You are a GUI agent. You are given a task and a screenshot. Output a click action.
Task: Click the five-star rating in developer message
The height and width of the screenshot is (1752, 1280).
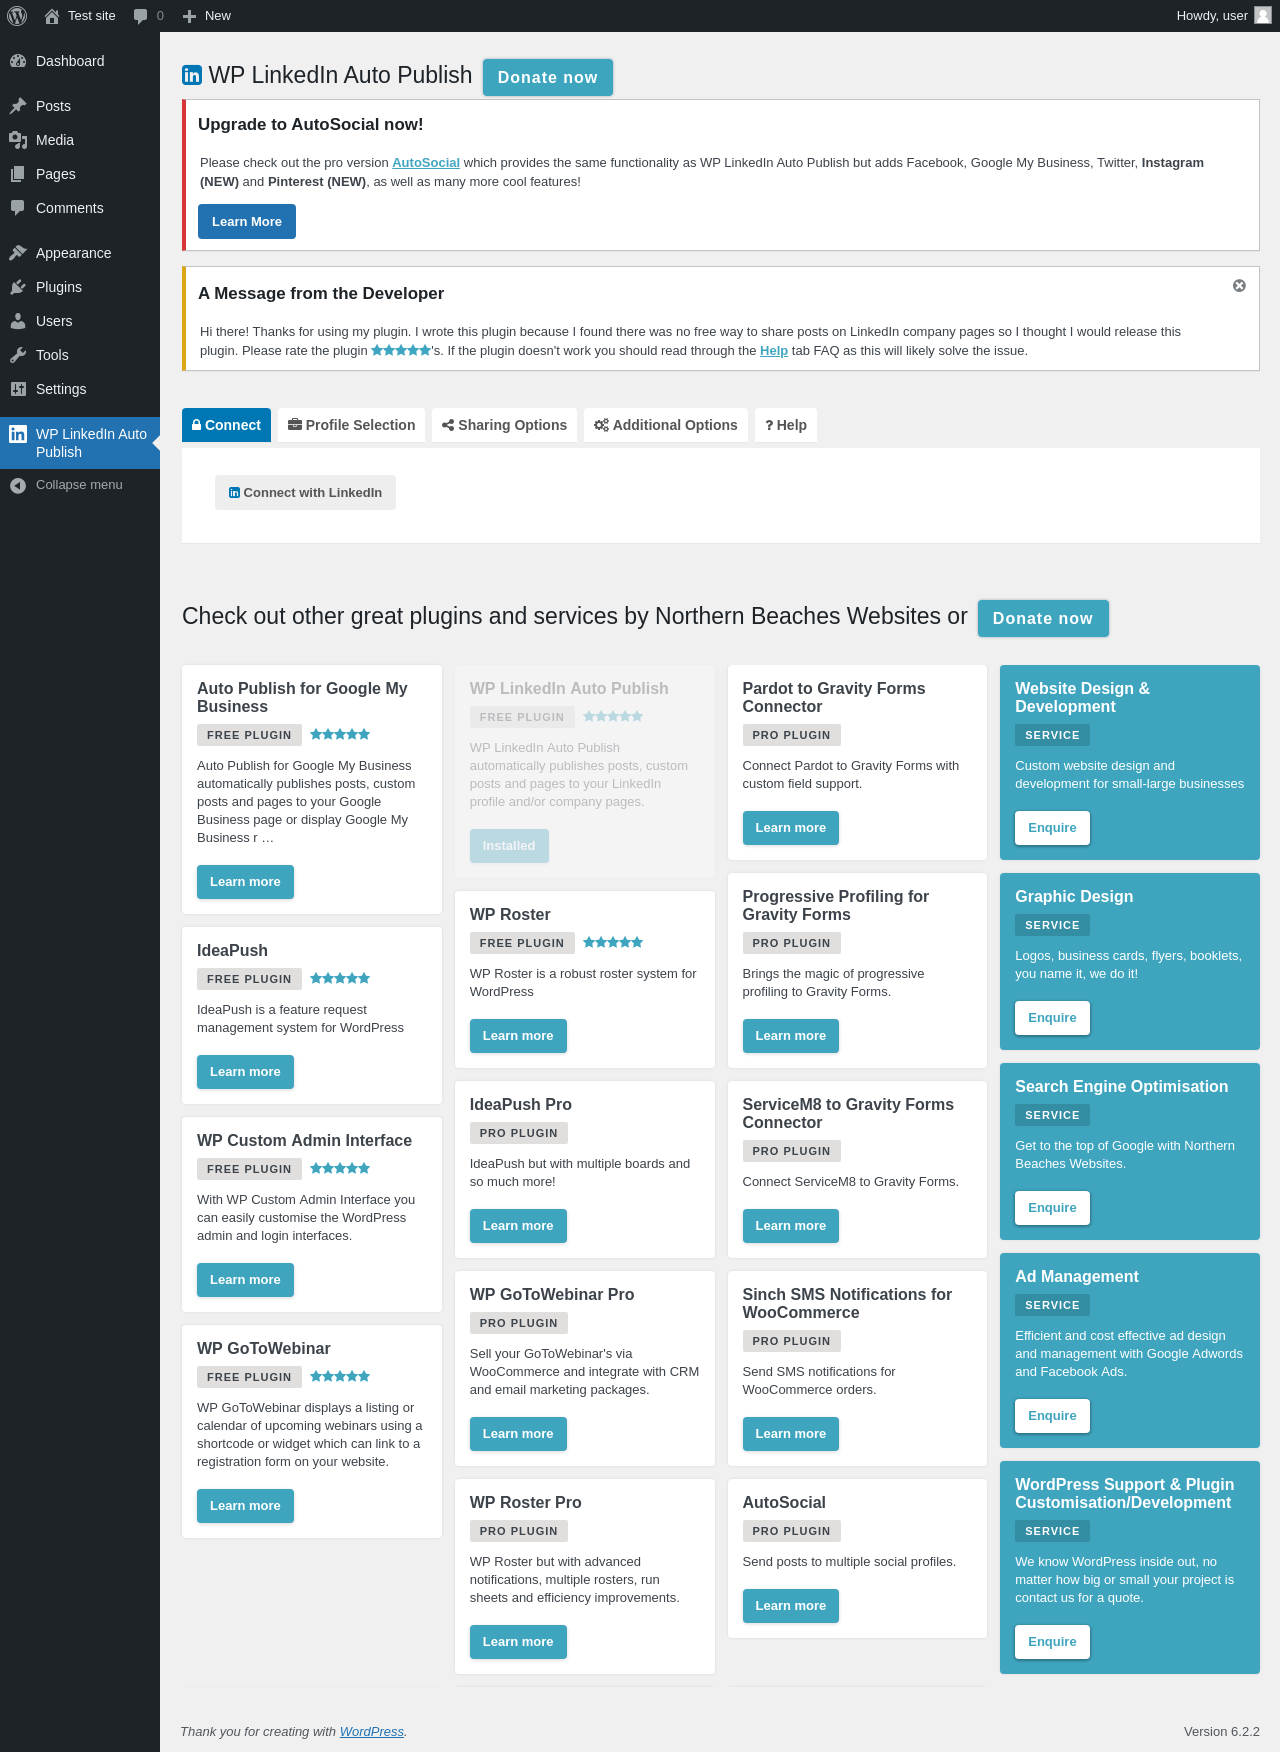point(401,351)
